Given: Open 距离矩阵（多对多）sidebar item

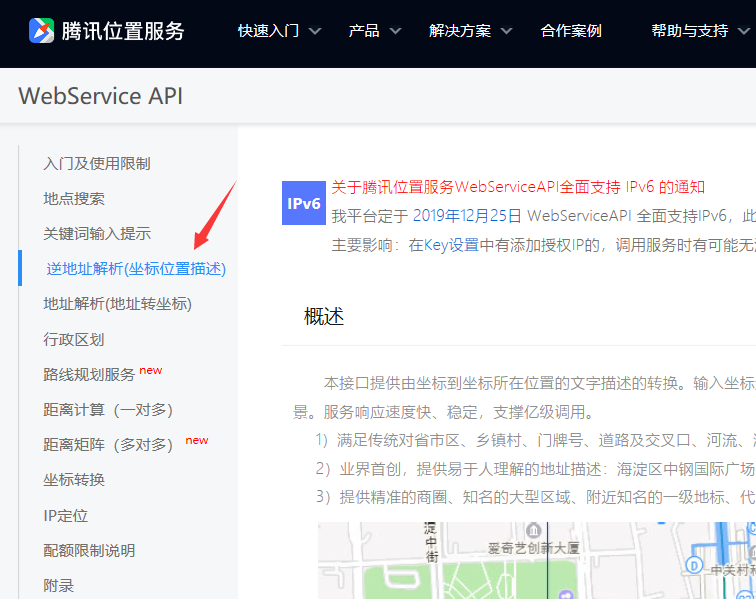Looking at the screenshot, I should pos(108,445).
